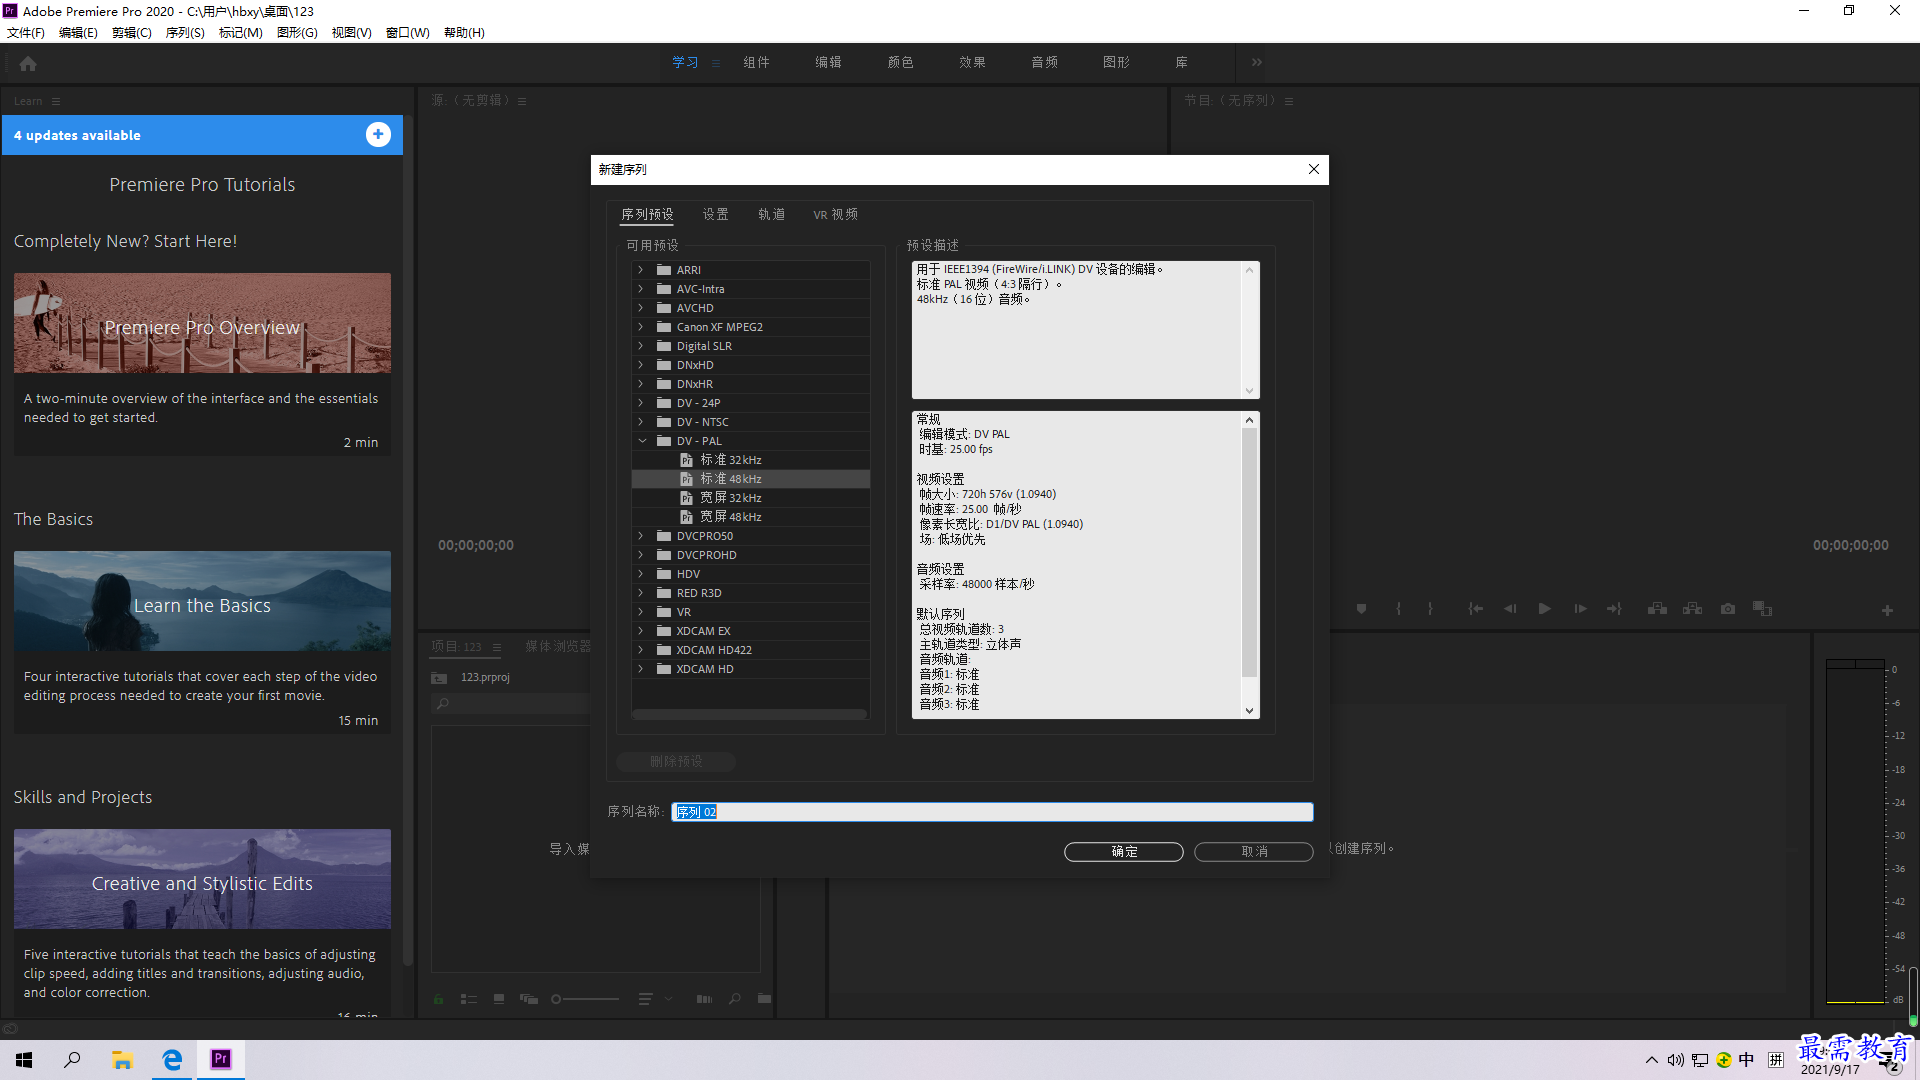The height and width of the screenshot is (1080, 1920).
Task: Toggle the project writable lock icon
Action: [x=438, y=998]
